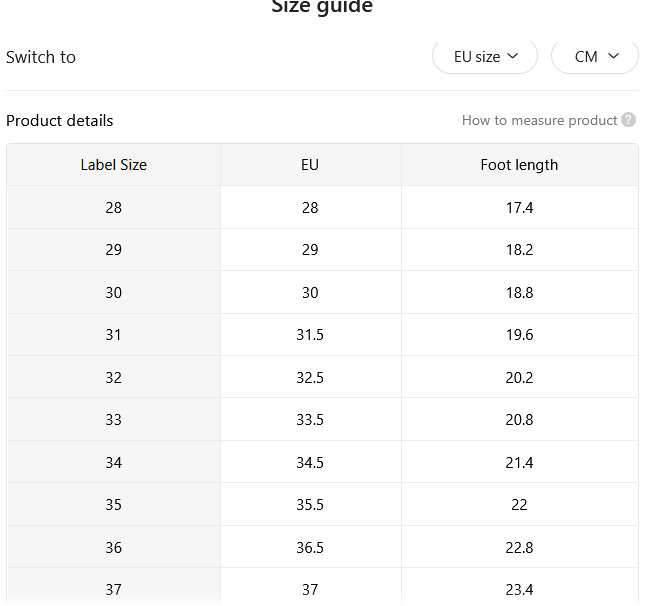Click the chevron beside EU size
This screenshot has width=647, height=606.
(512, 56)
